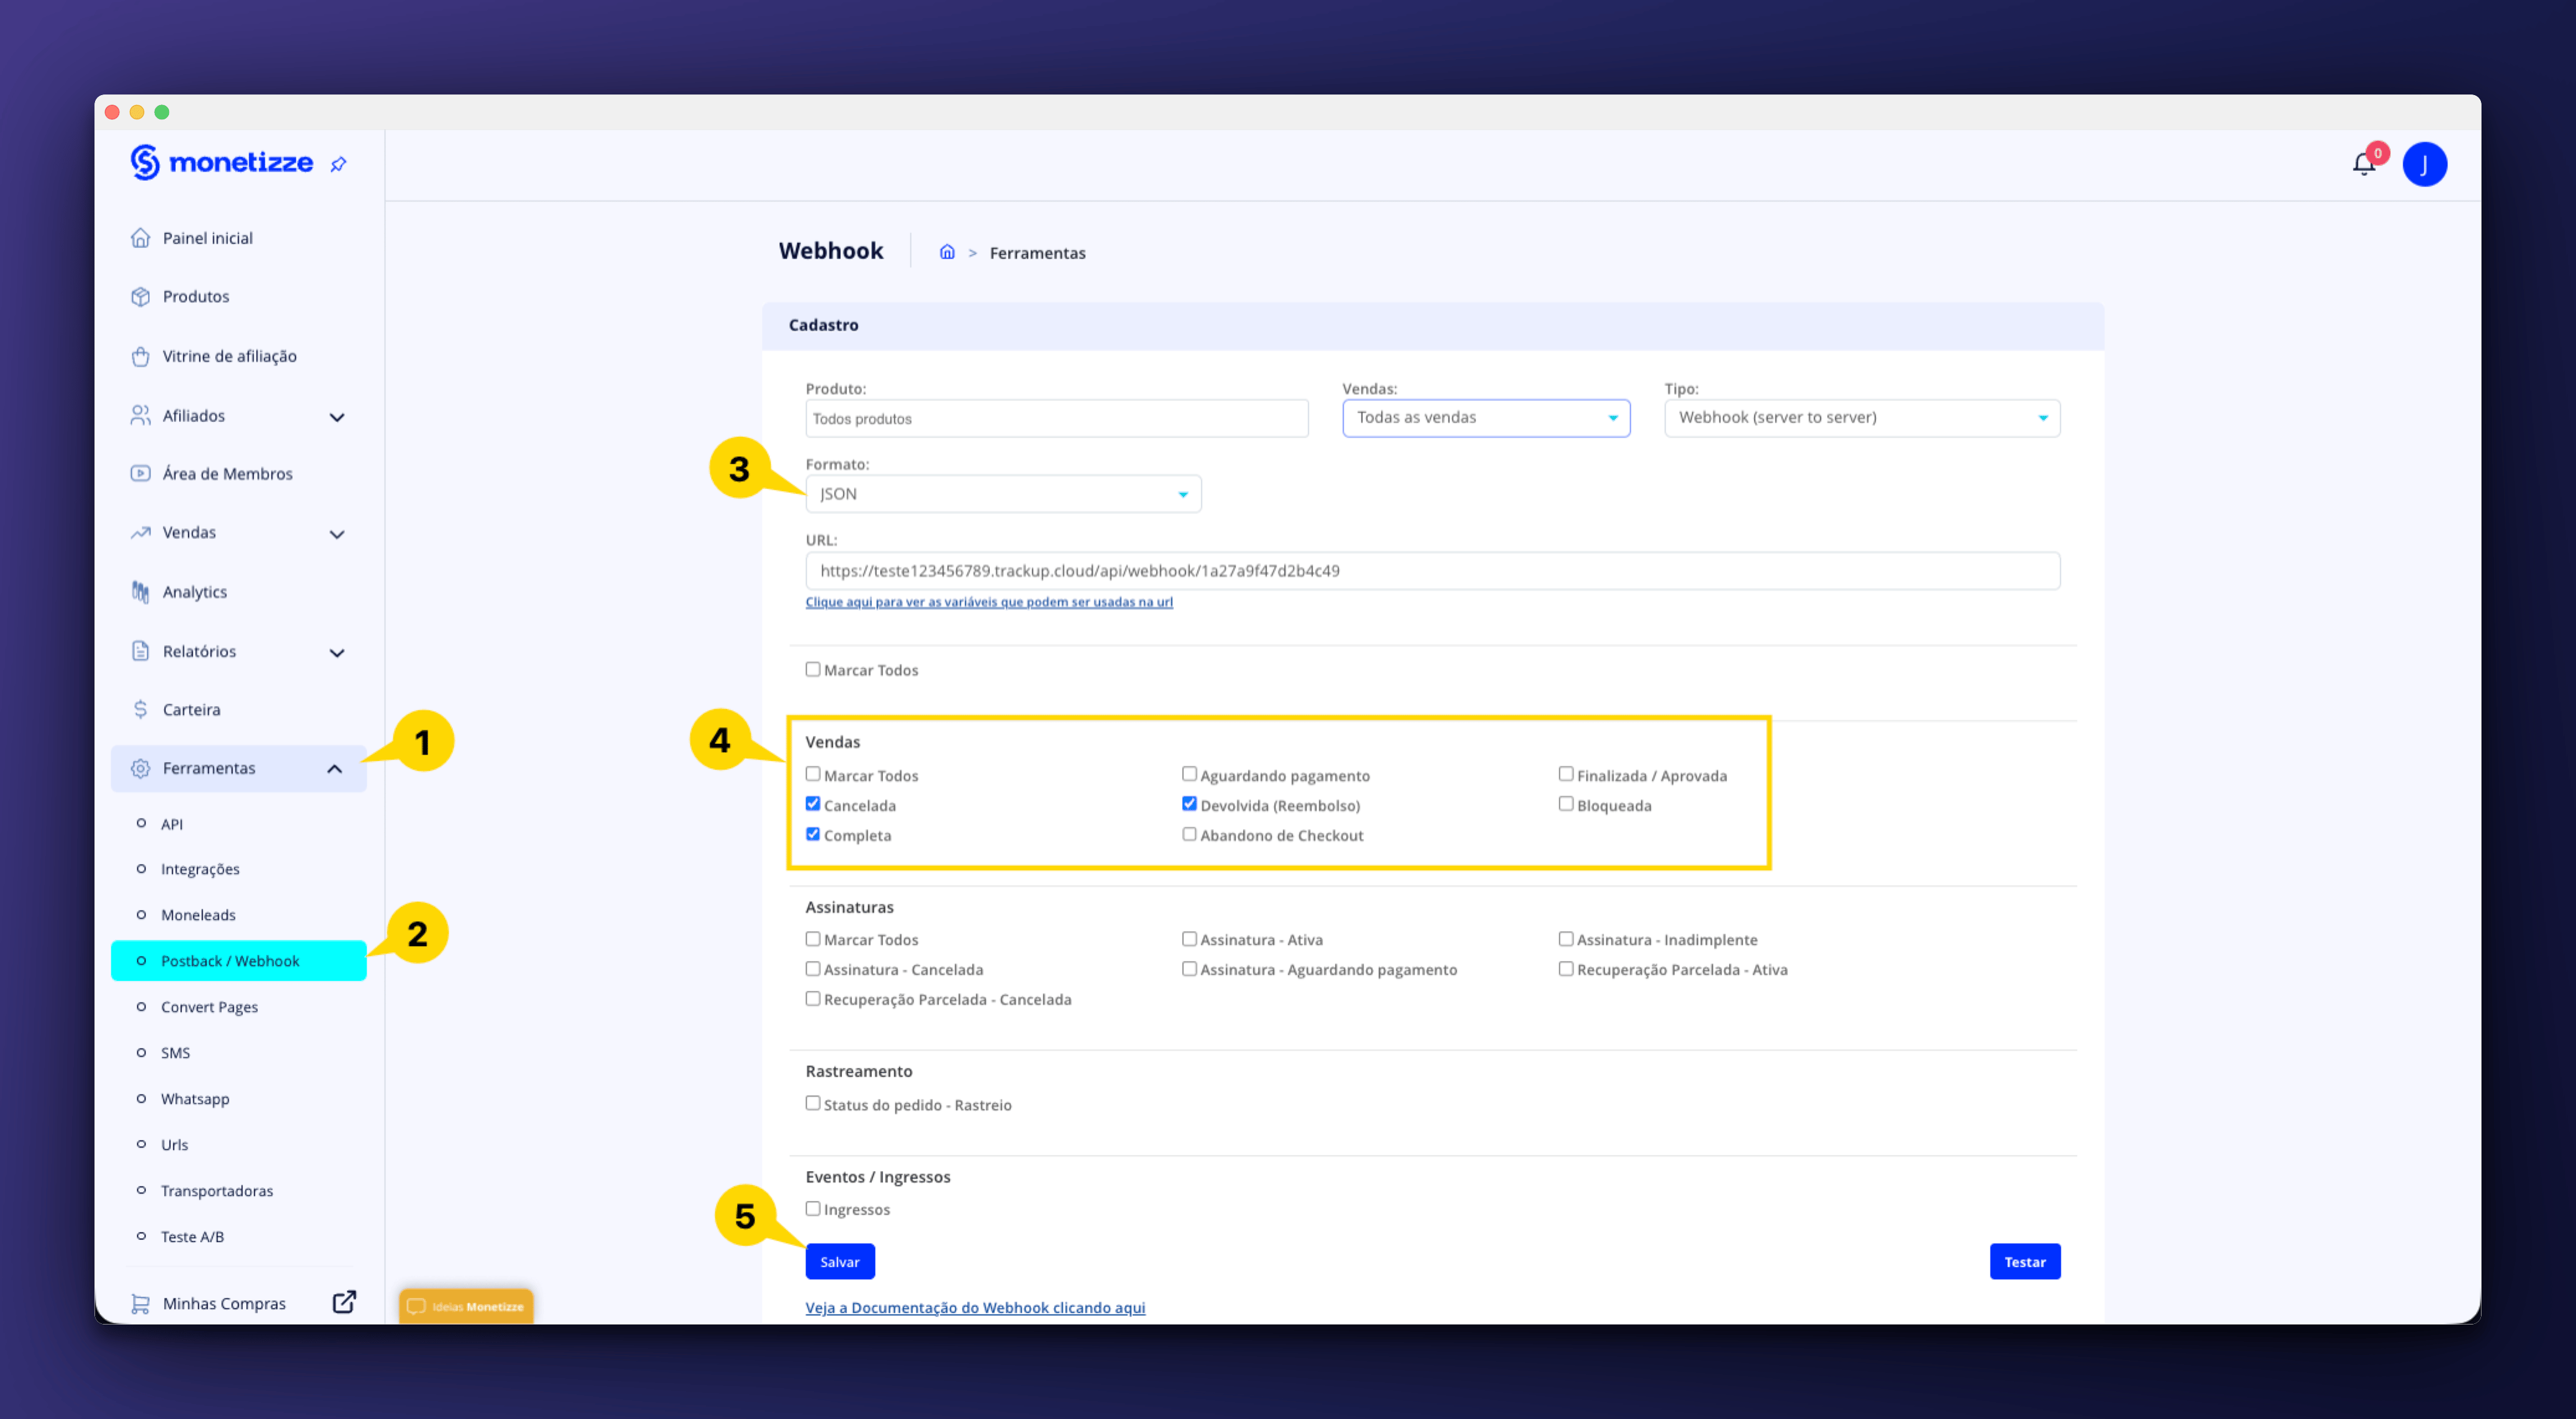Collapse the Ferramentas submenu chevron

[x=335, y=769]
